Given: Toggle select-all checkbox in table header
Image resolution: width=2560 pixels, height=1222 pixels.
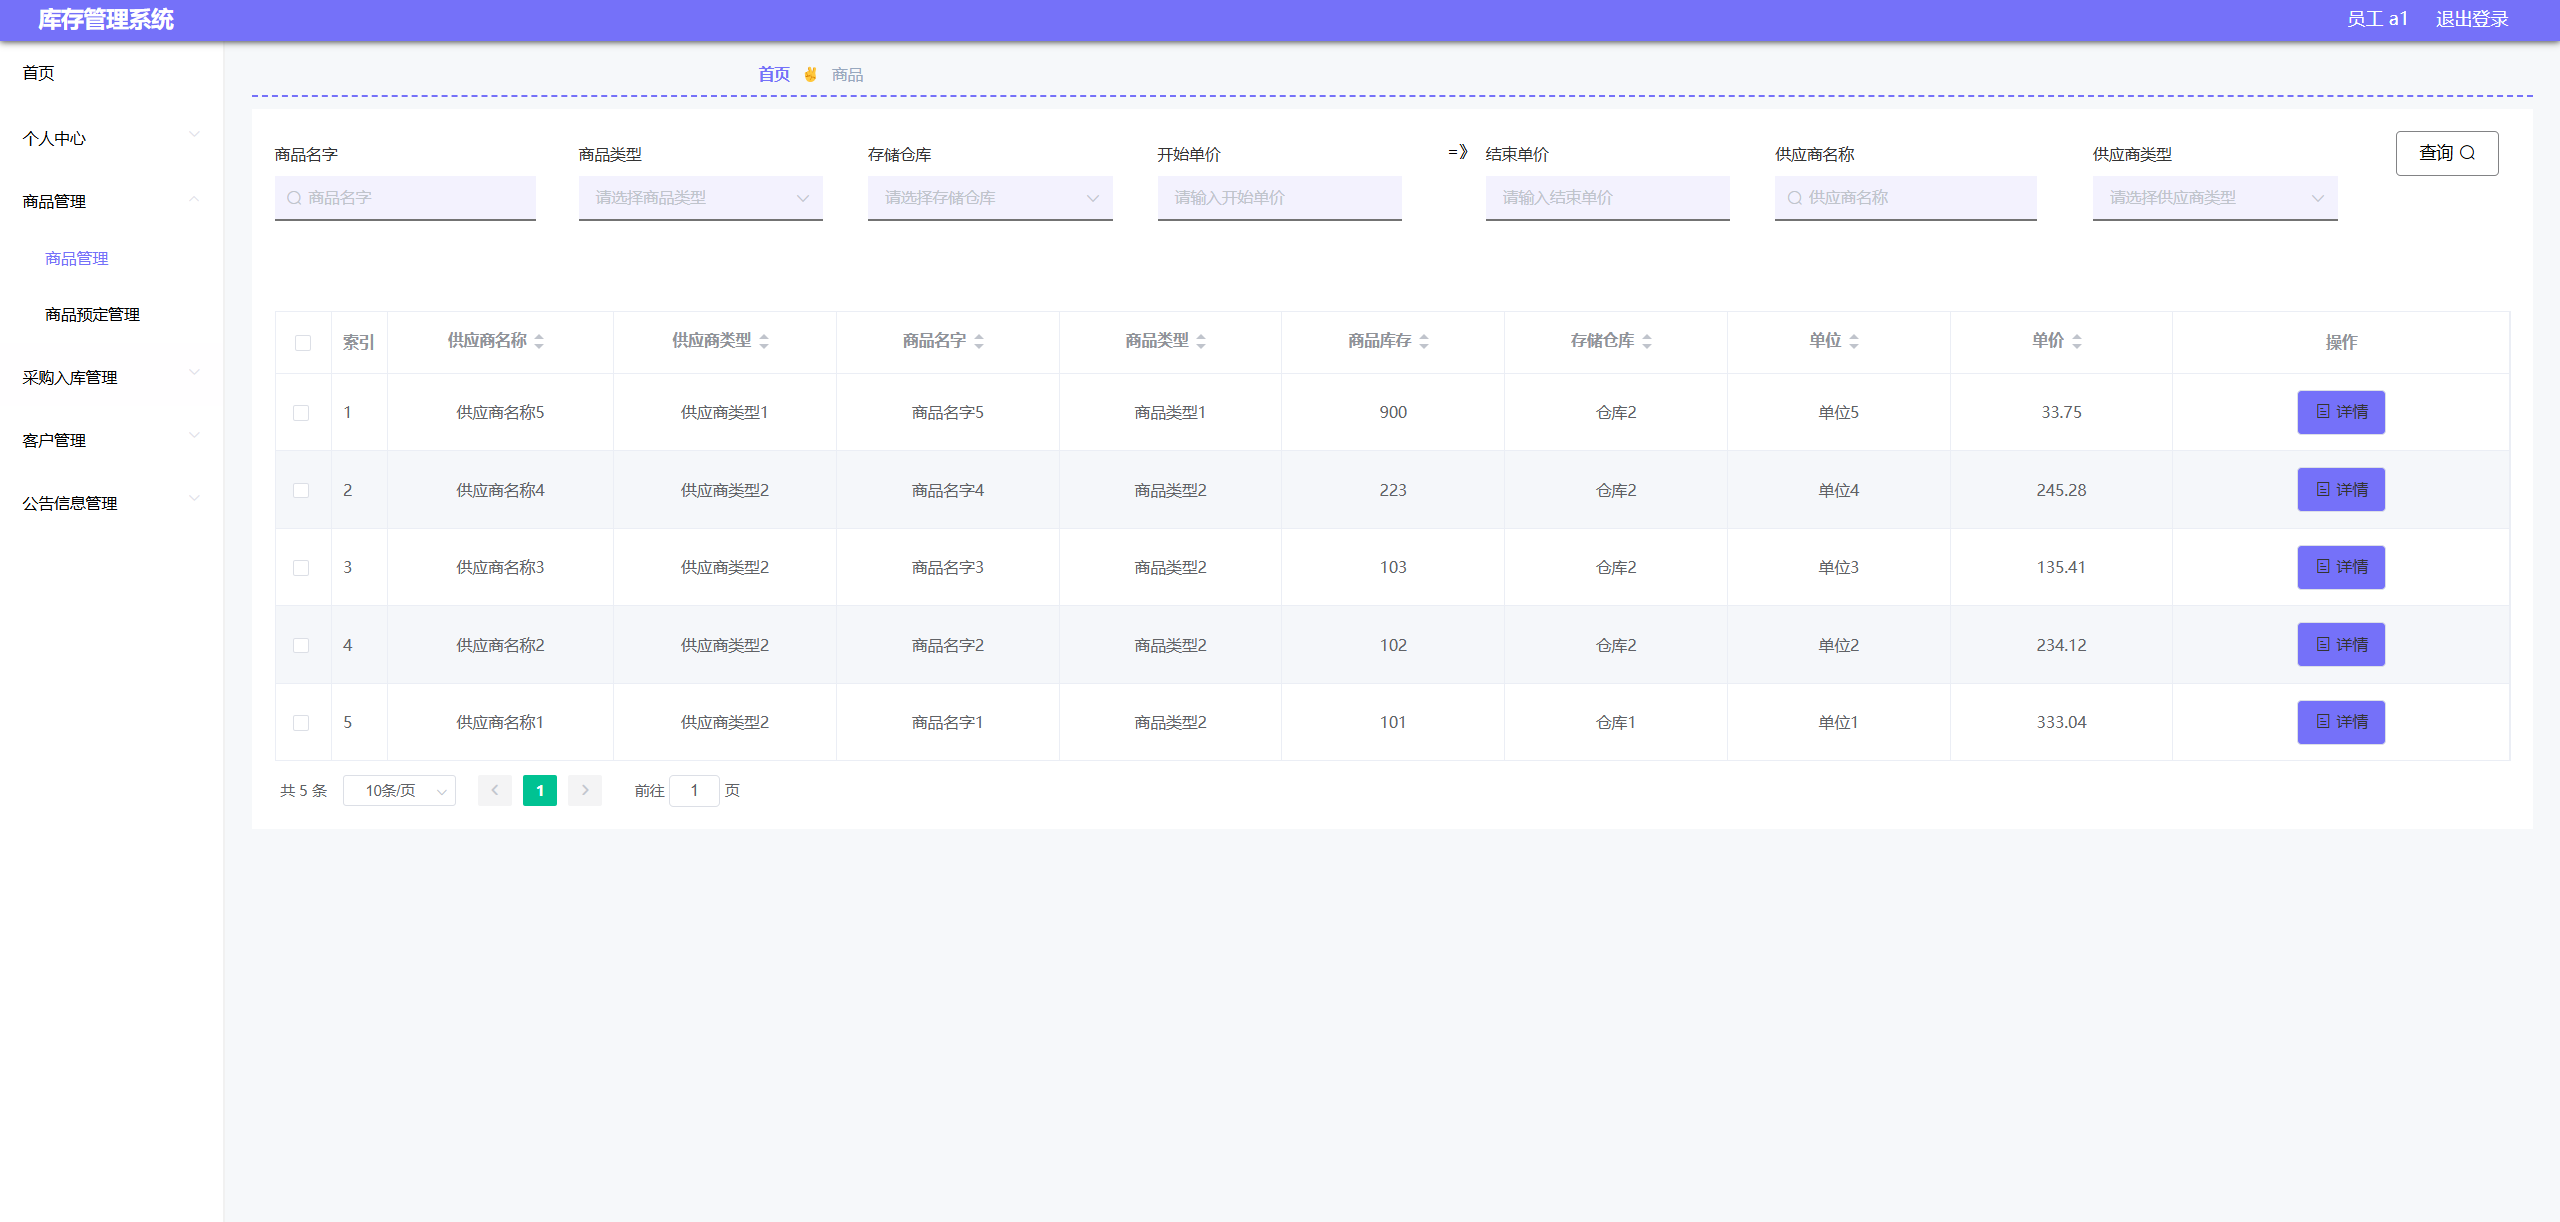Looking at the screenshot, I should pos(303,343).
